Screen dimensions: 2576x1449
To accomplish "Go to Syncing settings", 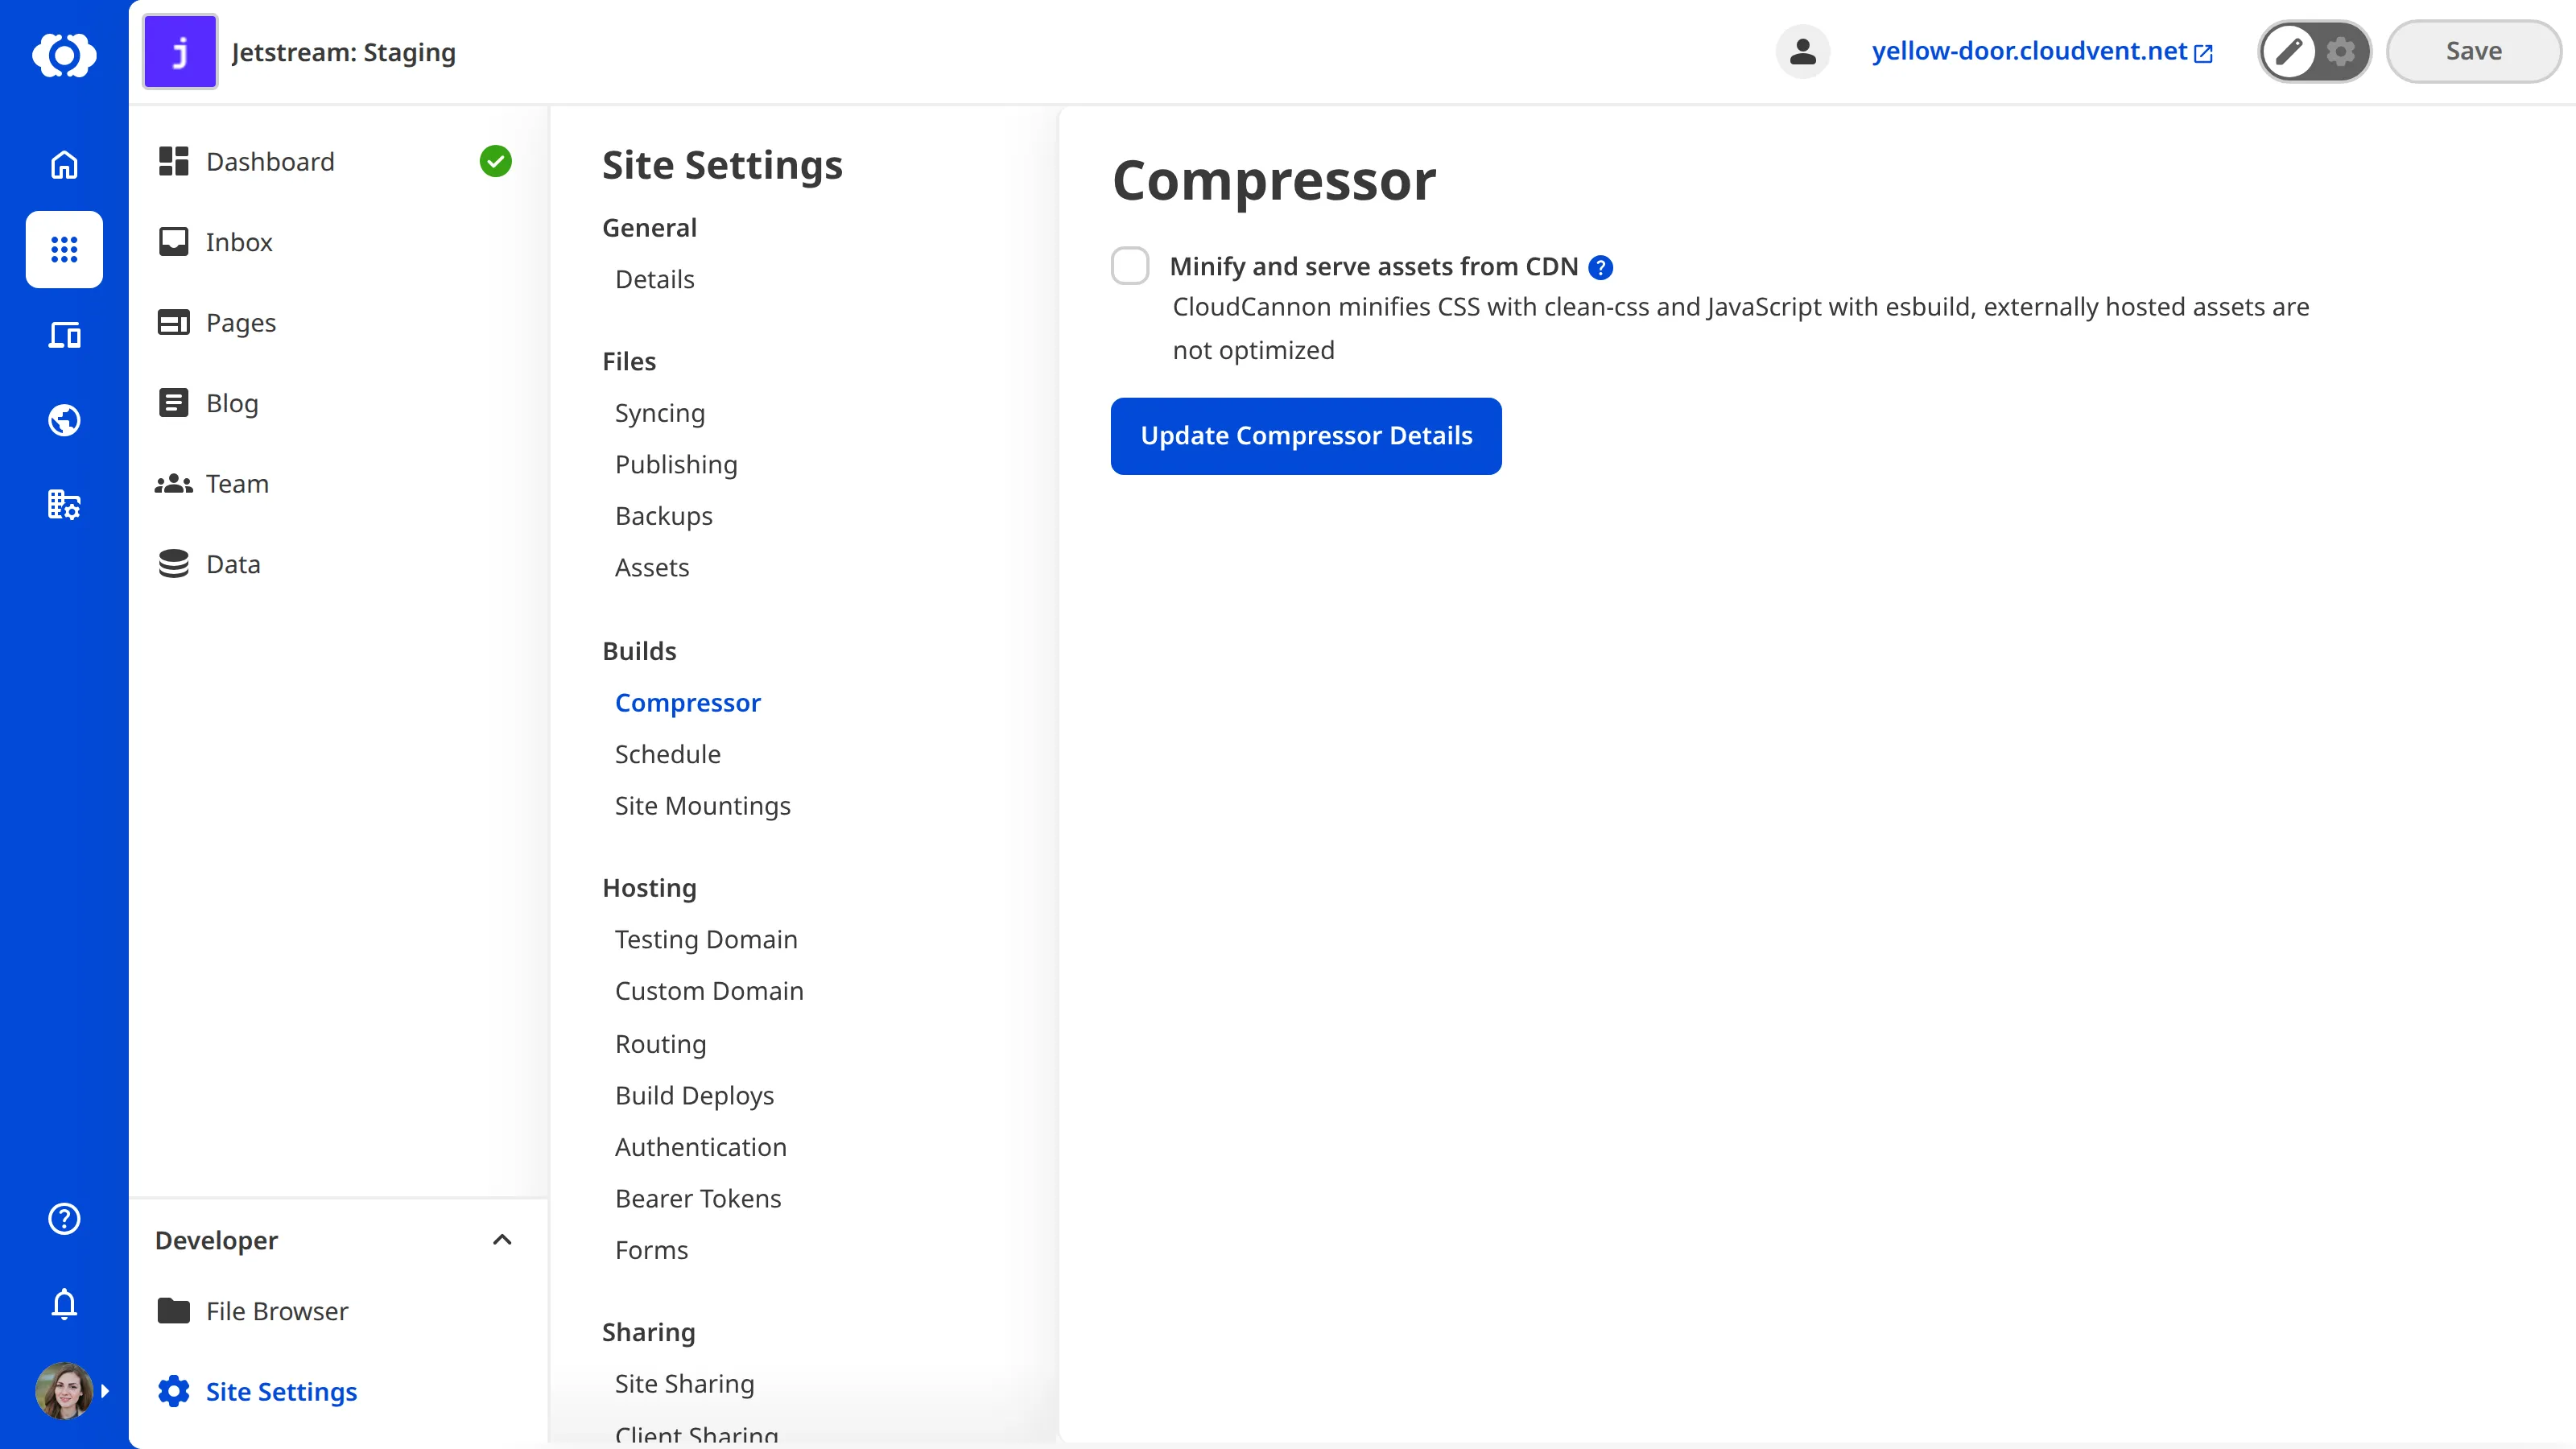I will click(x=659, y=413).
